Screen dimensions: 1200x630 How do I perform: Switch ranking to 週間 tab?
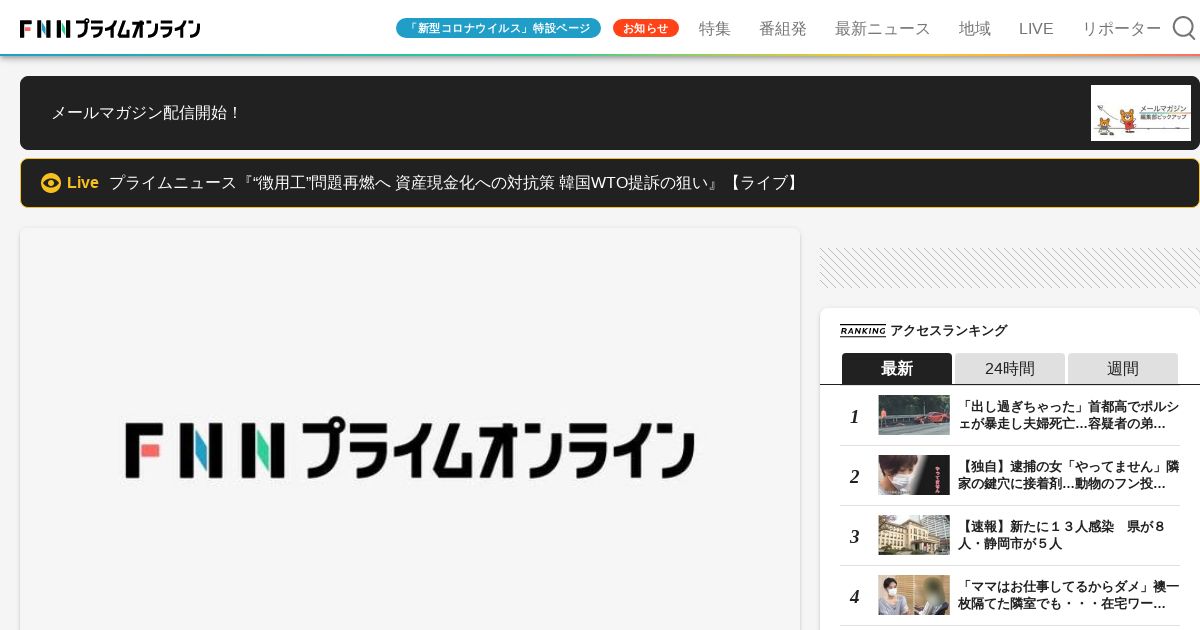(x=1123, y=368)
